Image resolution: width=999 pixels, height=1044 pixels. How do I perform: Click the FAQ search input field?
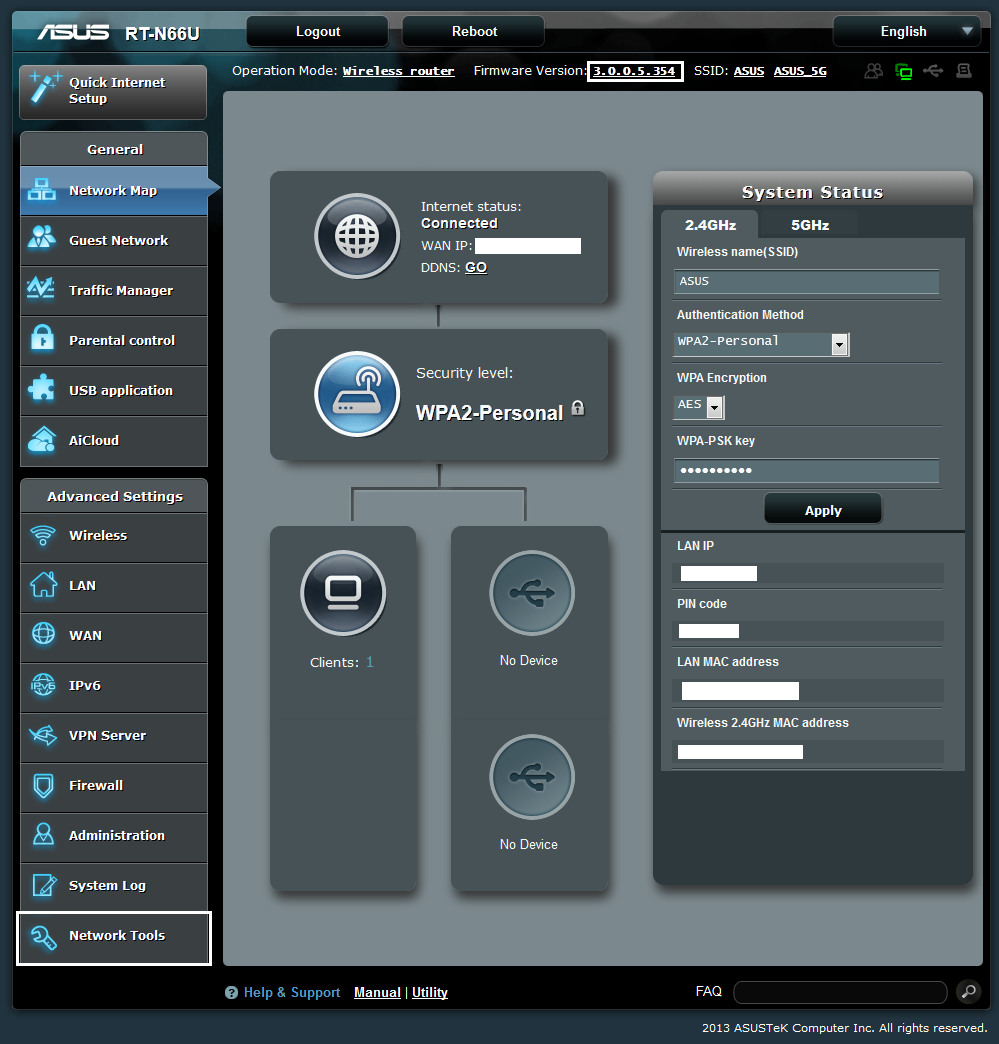click(840, 992)
